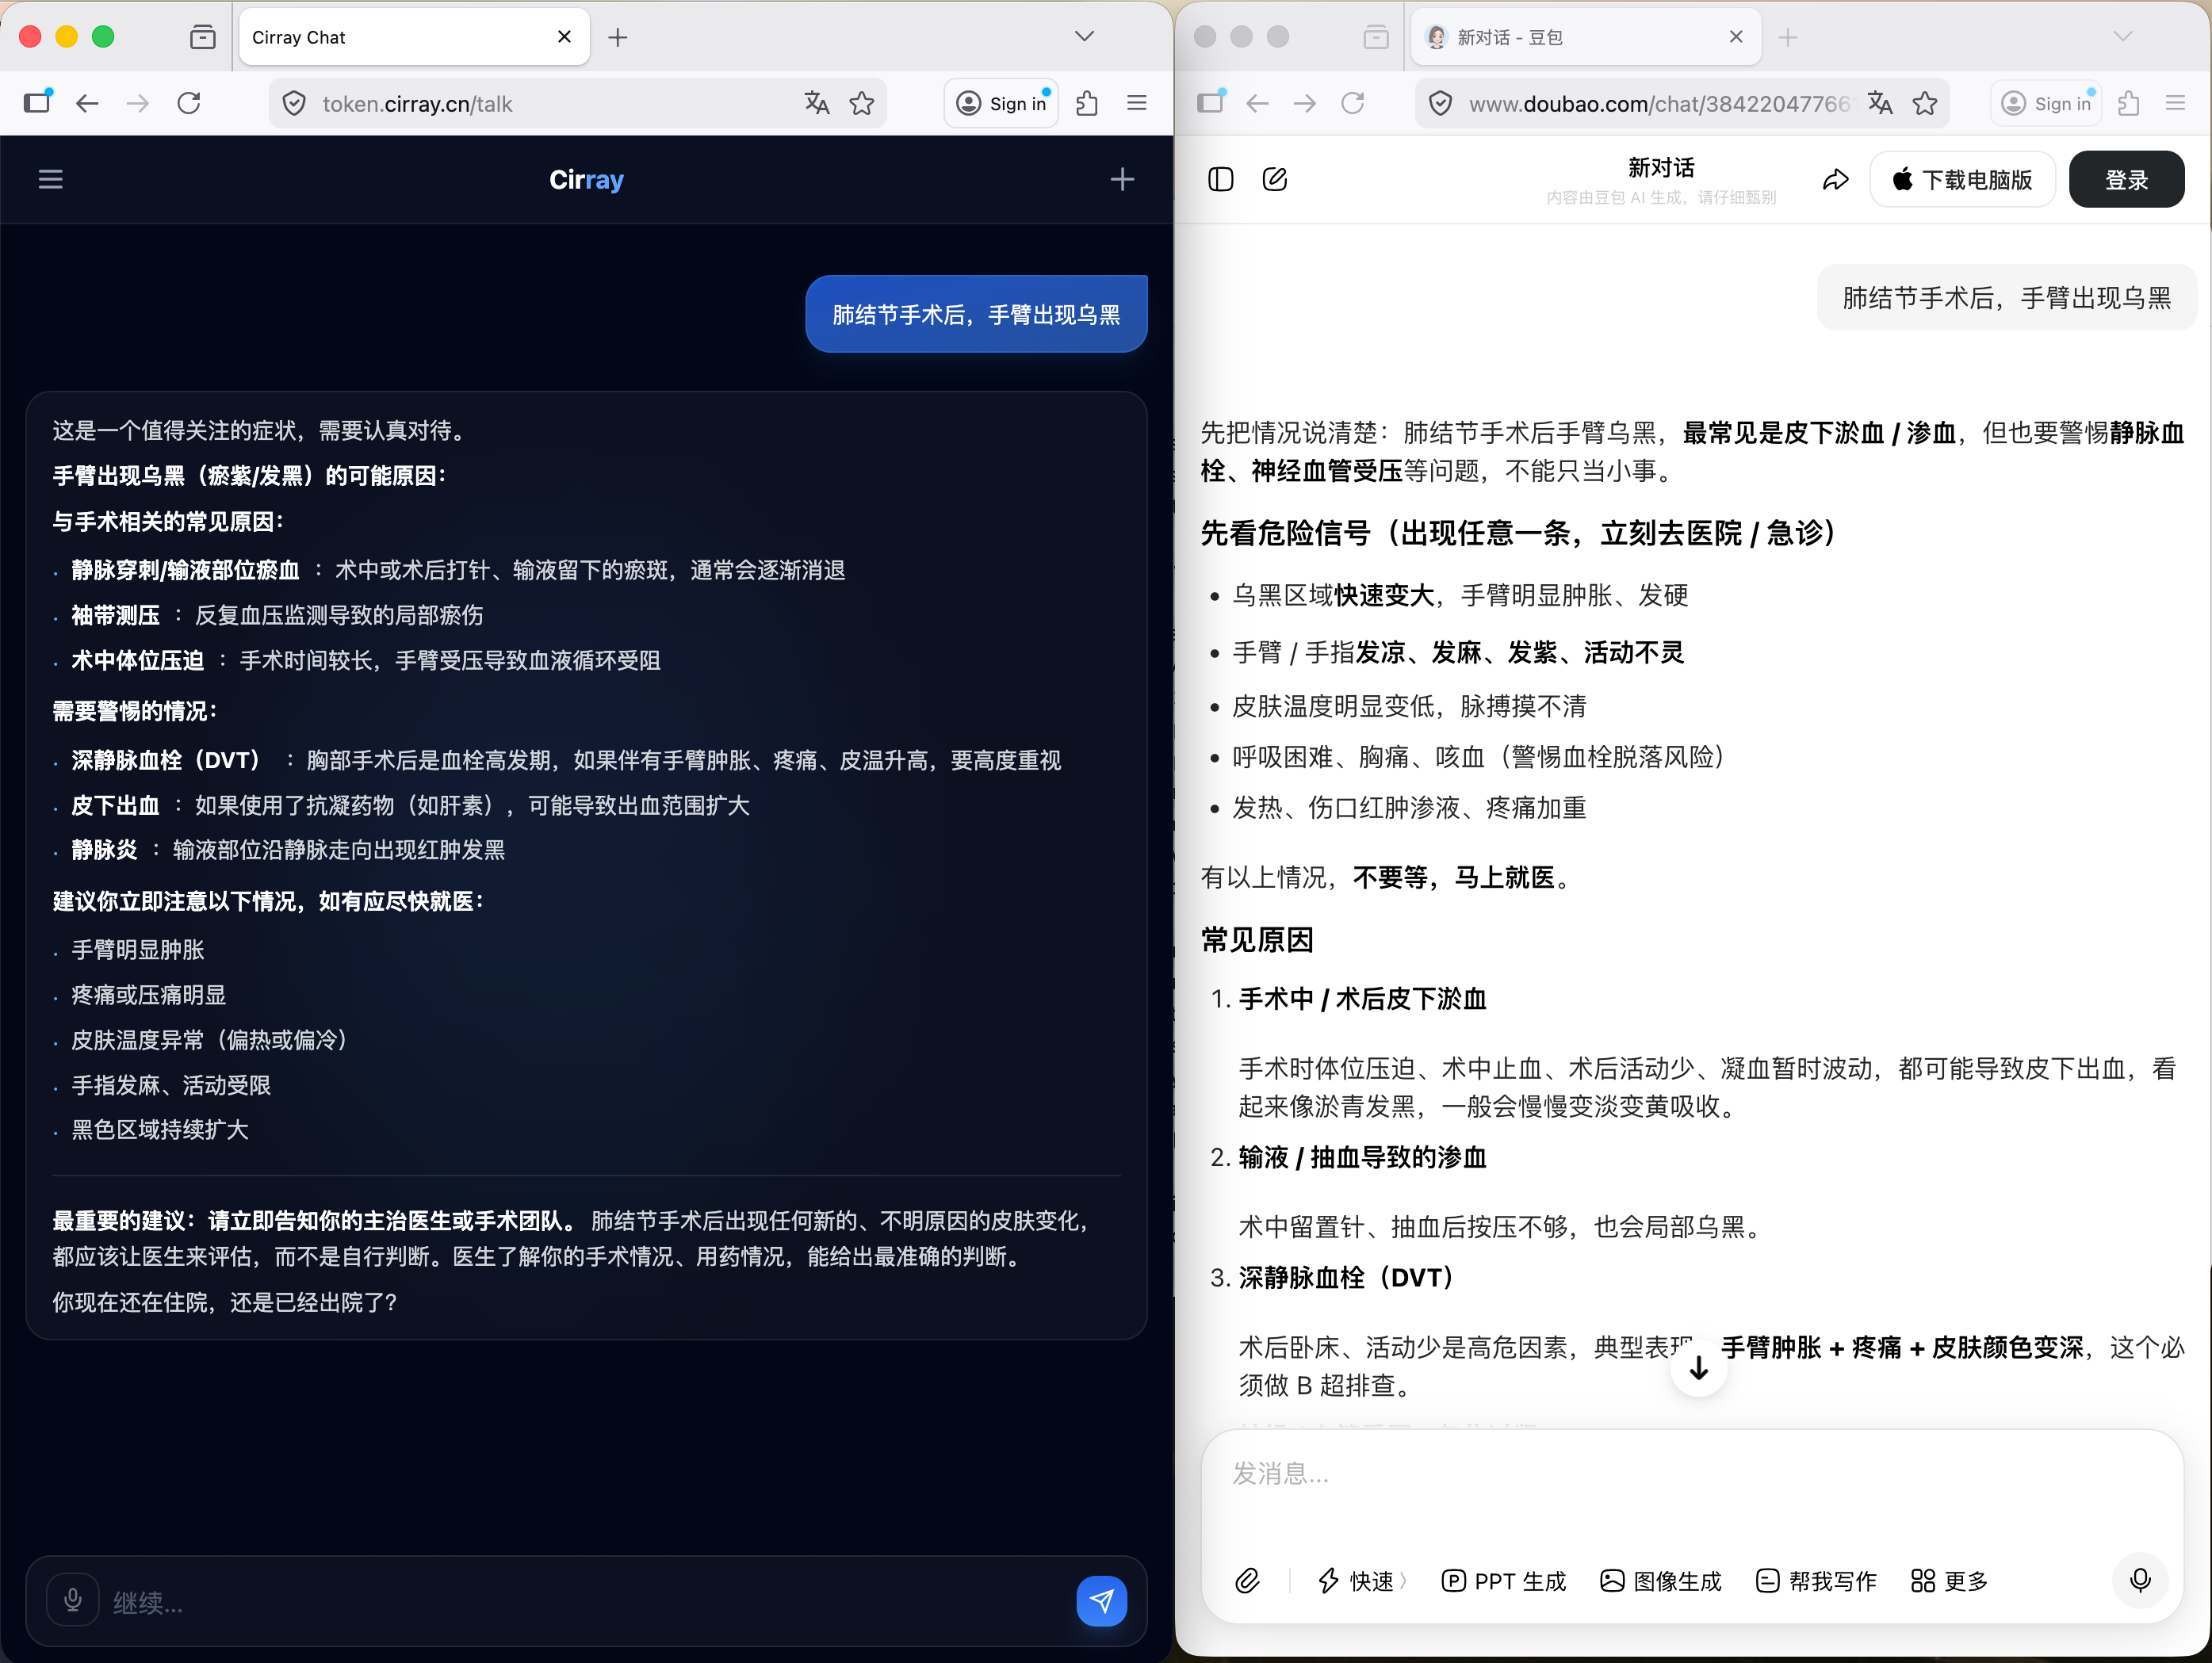Focus the Cirray message input field
Viewport: 2212px width, 1663px height.
click(x=585, y=1602)
